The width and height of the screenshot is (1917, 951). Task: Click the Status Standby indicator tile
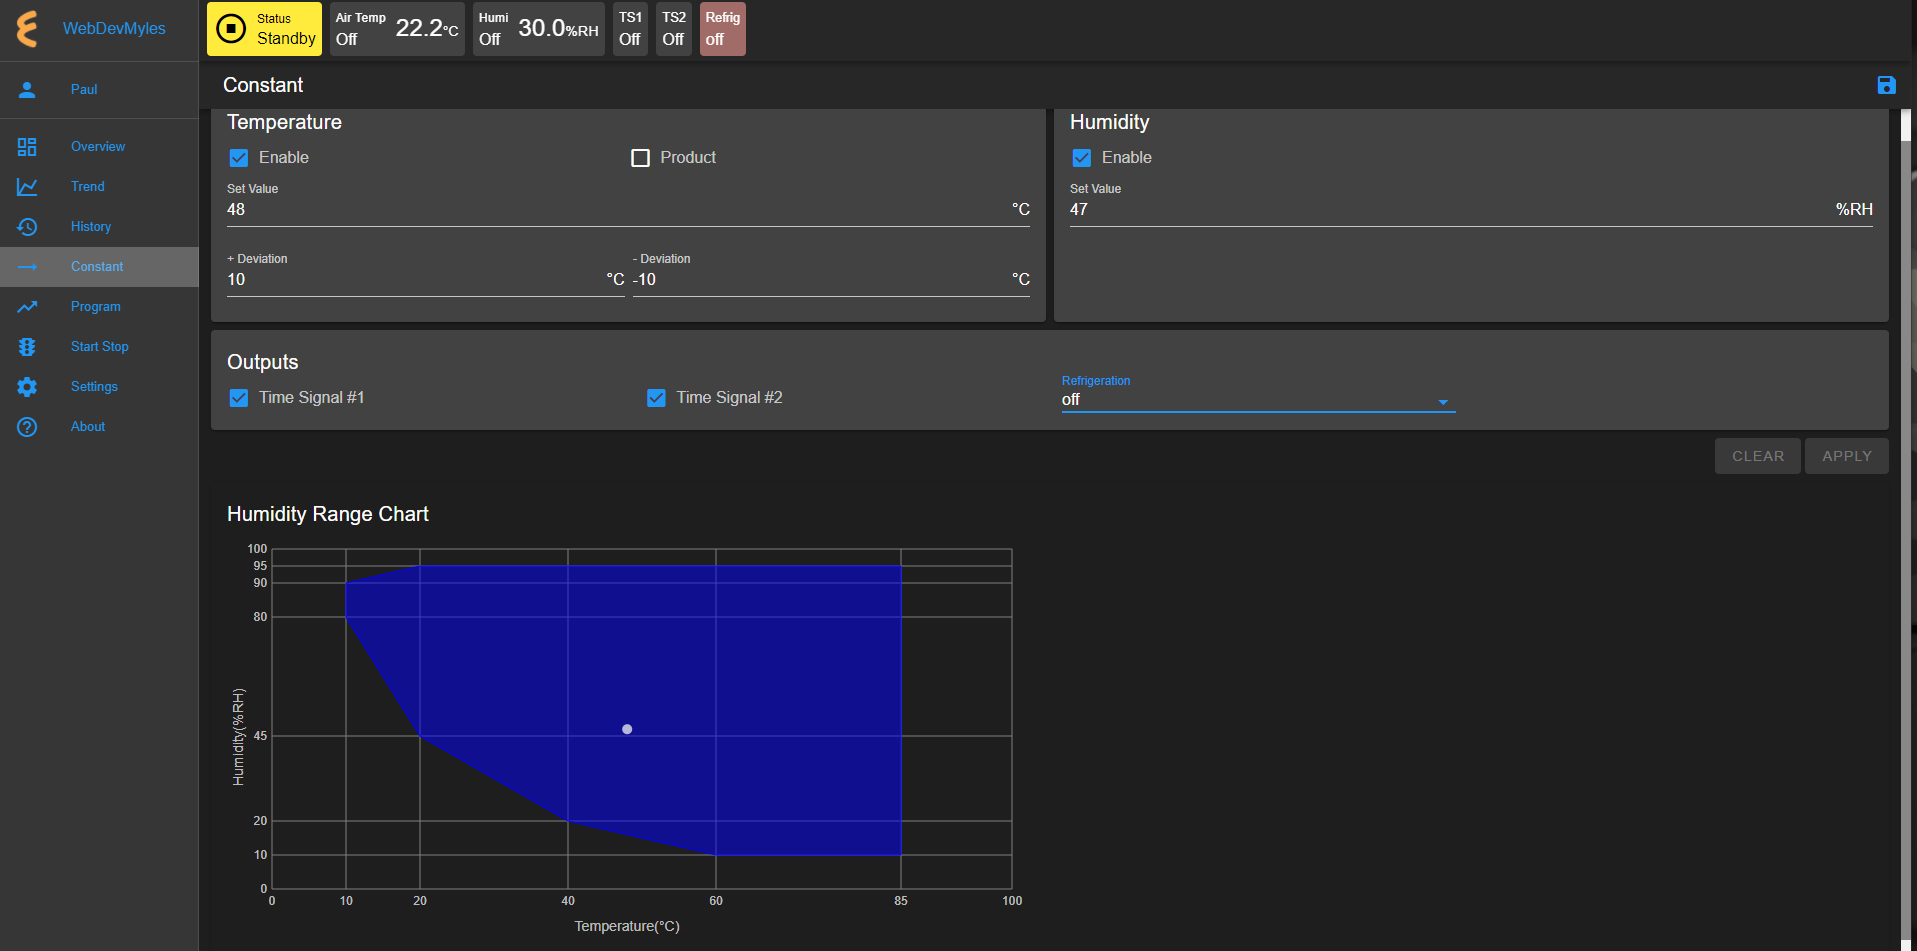pyautogui.click(x=264, y=28)
